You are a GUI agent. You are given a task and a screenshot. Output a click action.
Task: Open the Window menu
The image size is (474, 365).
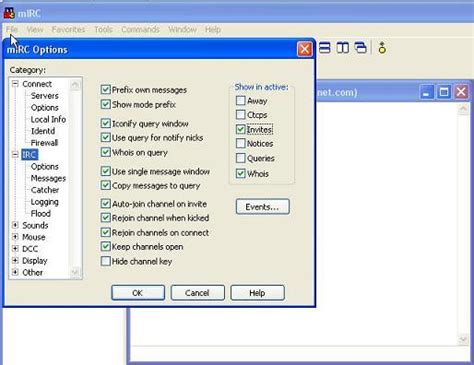(x=182, y=29)
